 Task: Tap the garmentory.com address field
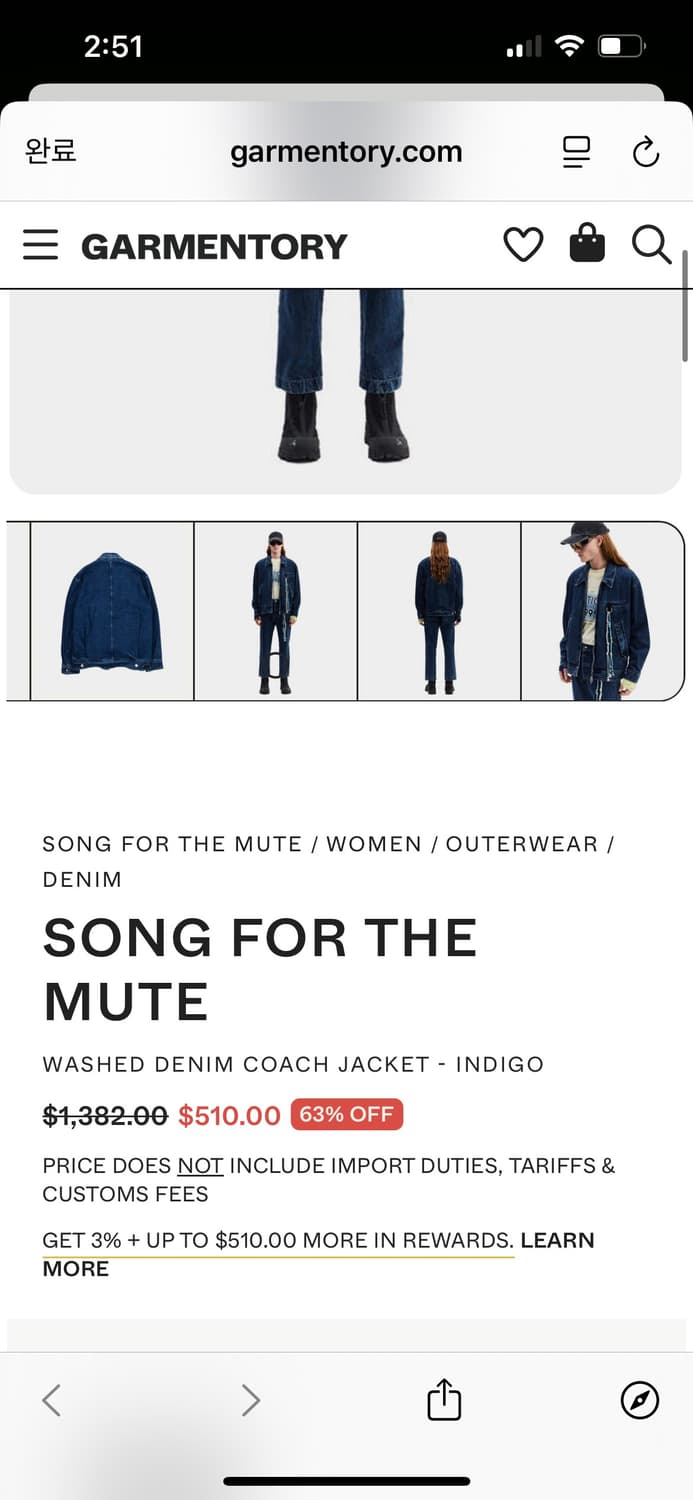[346, 152]
